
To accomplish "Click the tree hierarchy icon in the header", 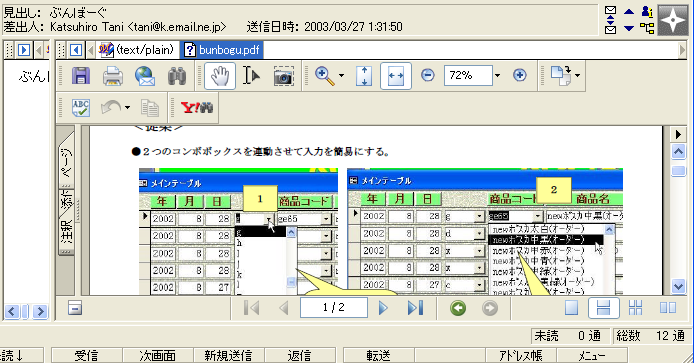I will click(x=648, y=28).
